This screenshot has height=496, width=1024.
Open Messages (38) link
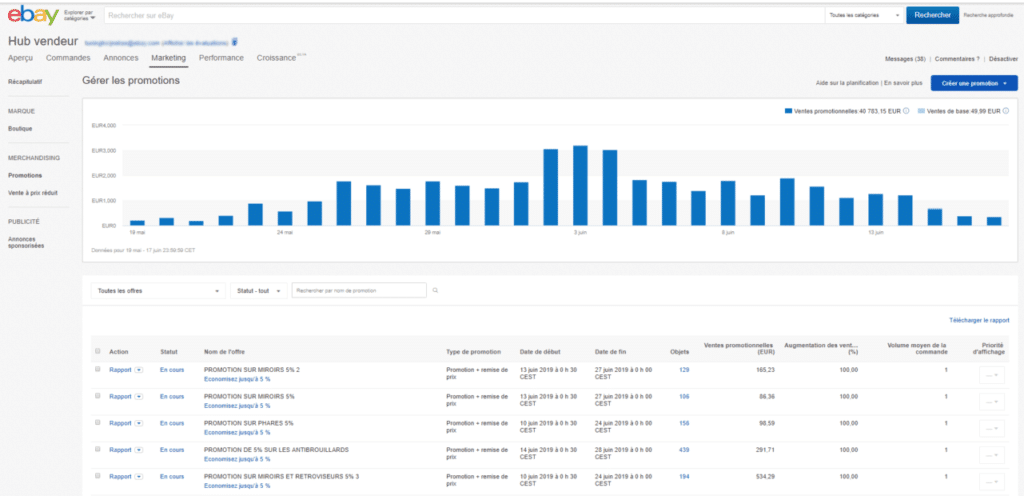(x=905, y=59)
